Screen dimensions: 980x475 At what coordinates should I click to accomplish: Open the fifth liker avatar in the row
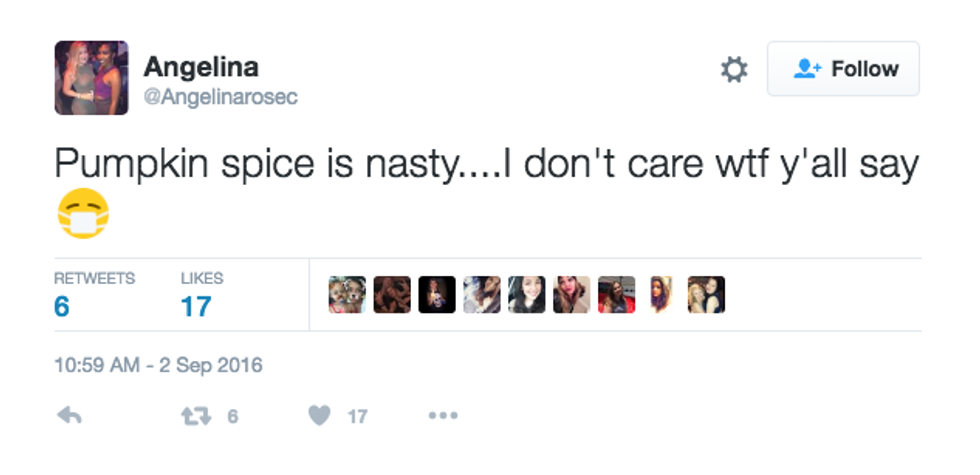[x=527, y=295]
